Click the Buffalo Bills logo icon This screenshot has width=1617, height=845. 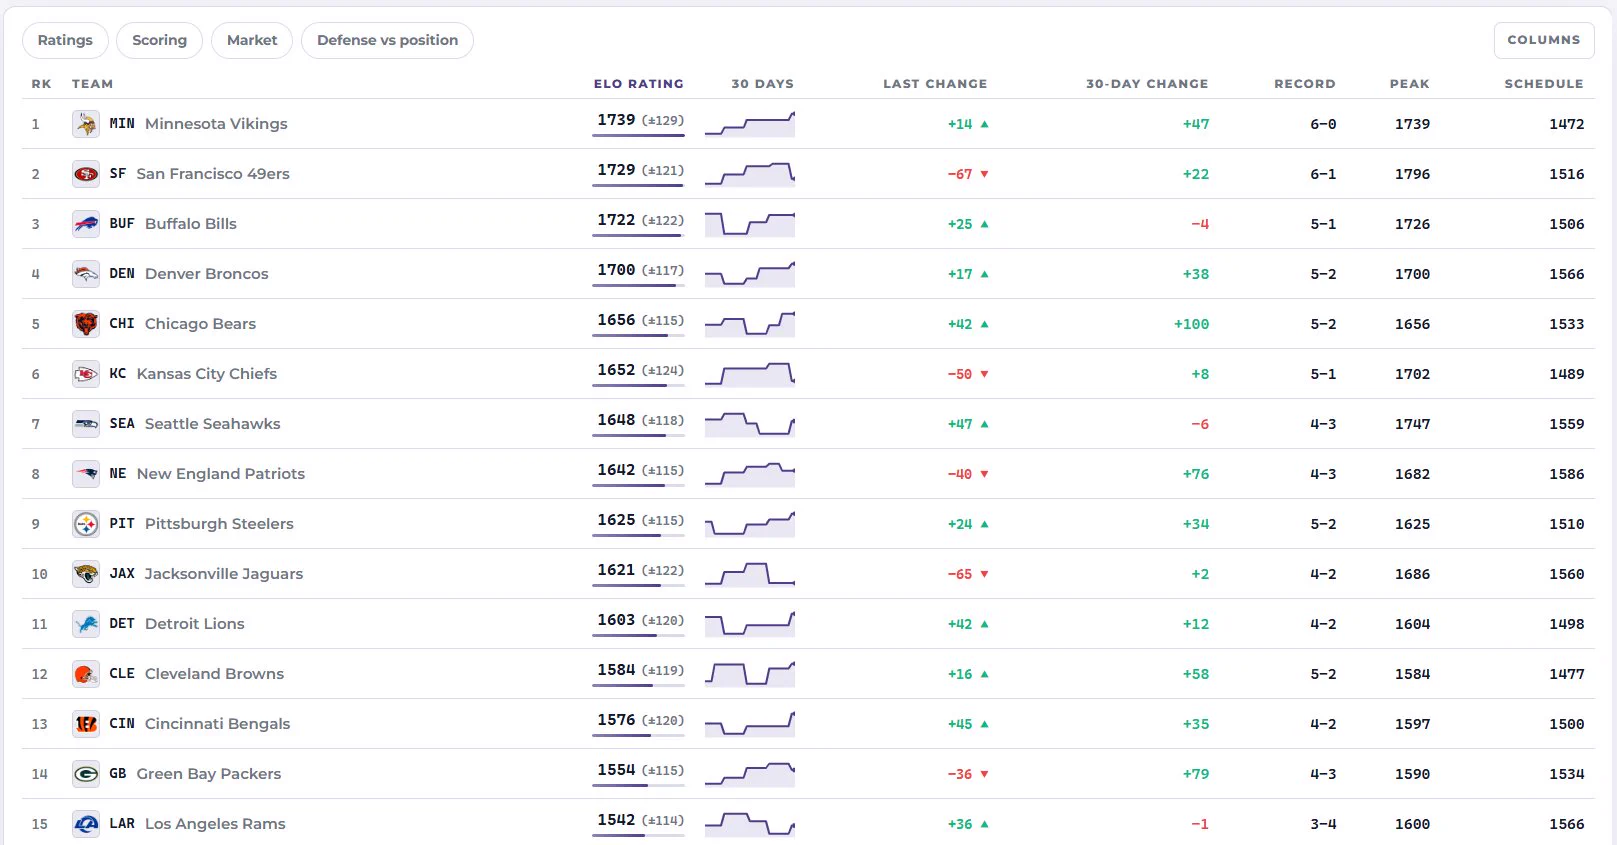pyautogui.click(x=86, y=224)
